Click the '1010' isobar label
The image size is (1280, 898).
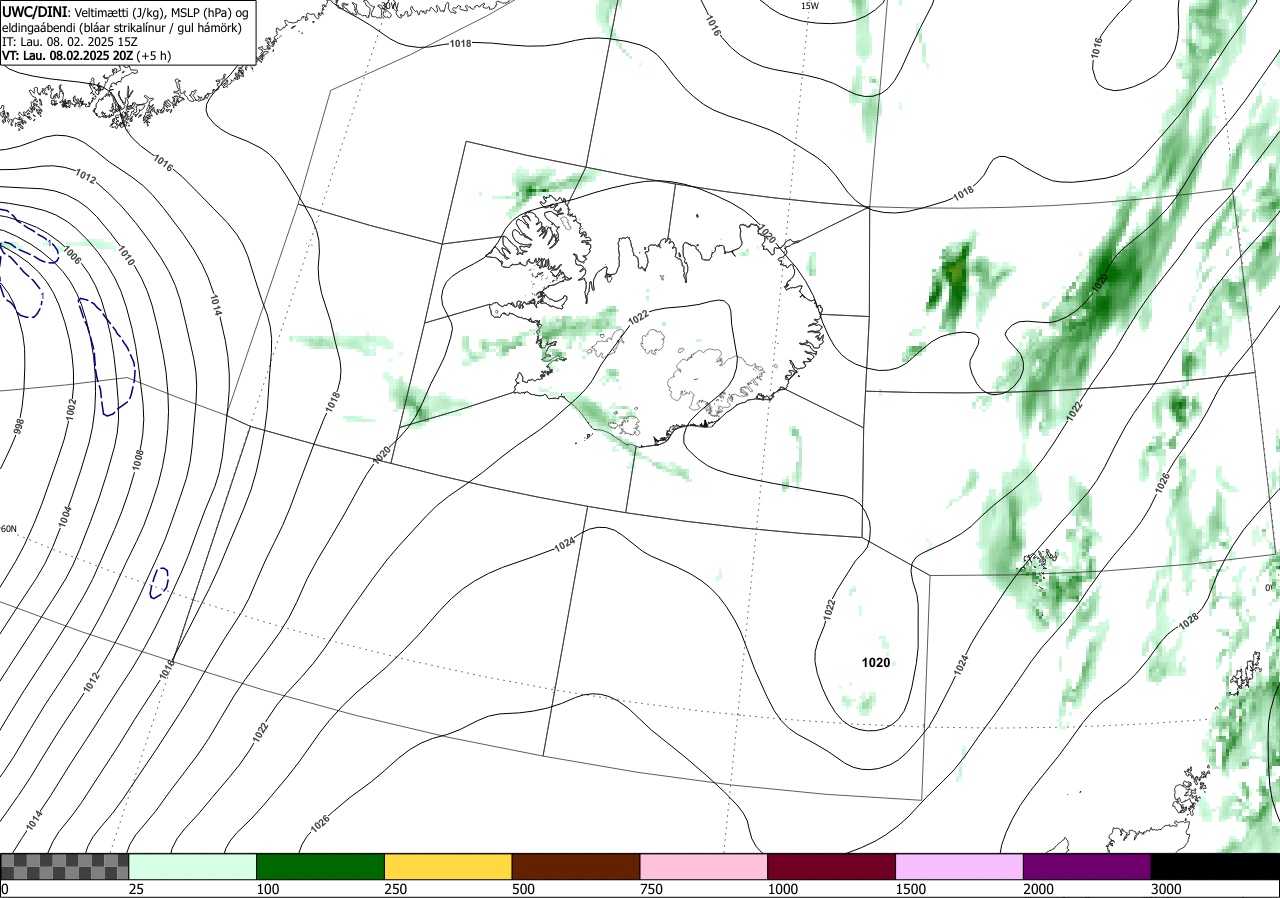pos(126,257)
